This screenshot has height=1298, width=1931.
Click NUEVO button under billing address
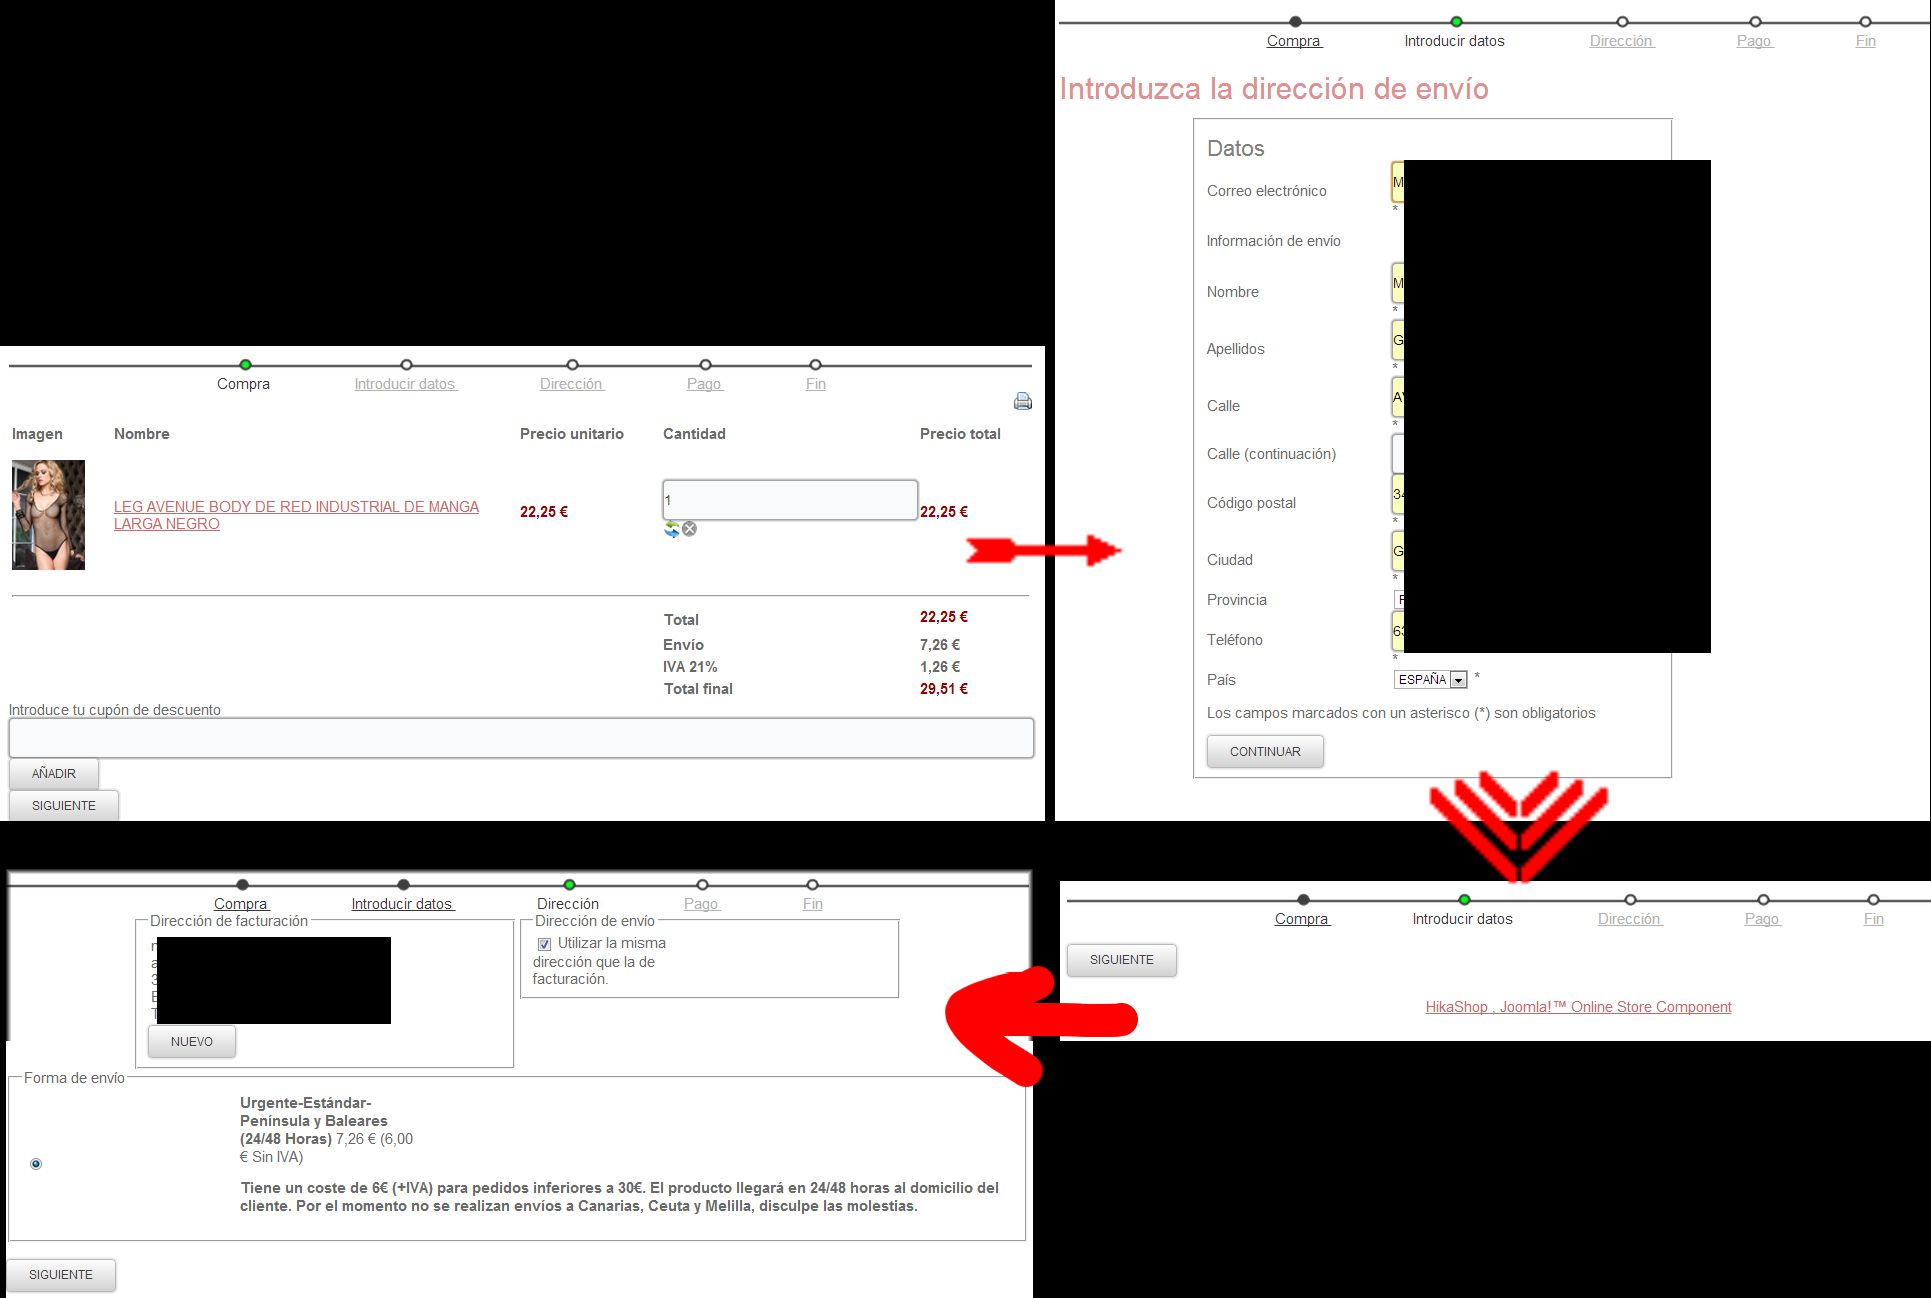click(192, 1042)
